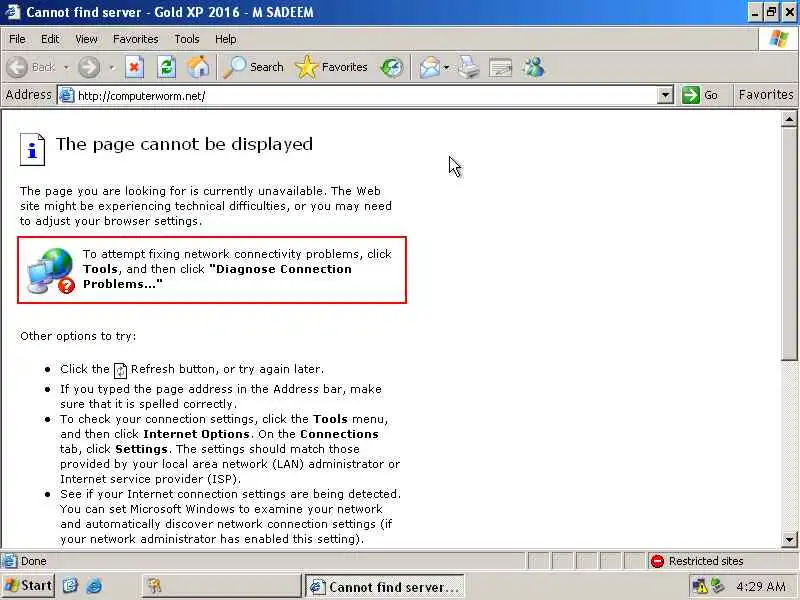Click the http://computerworm.net/ address field
The image size is (800, 600).
365,95
